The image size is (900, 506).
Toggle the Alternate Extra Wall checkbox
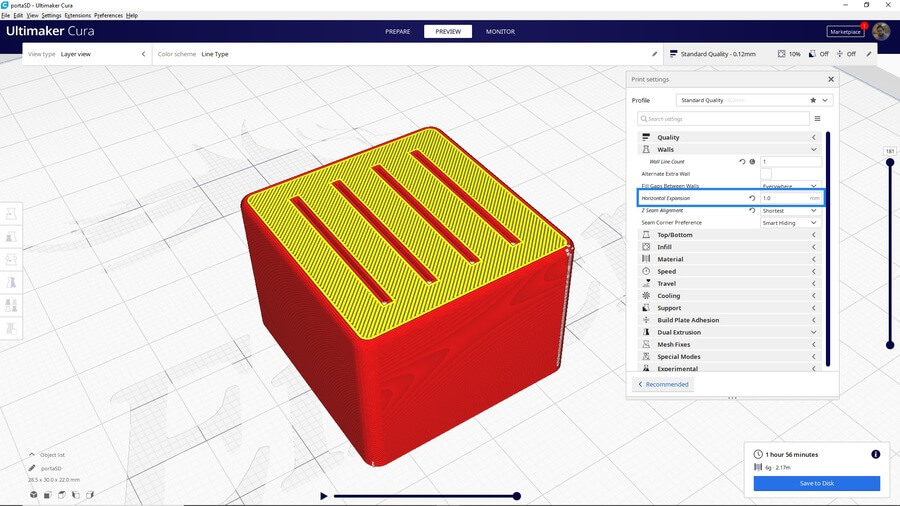click(x=766, y=174)
